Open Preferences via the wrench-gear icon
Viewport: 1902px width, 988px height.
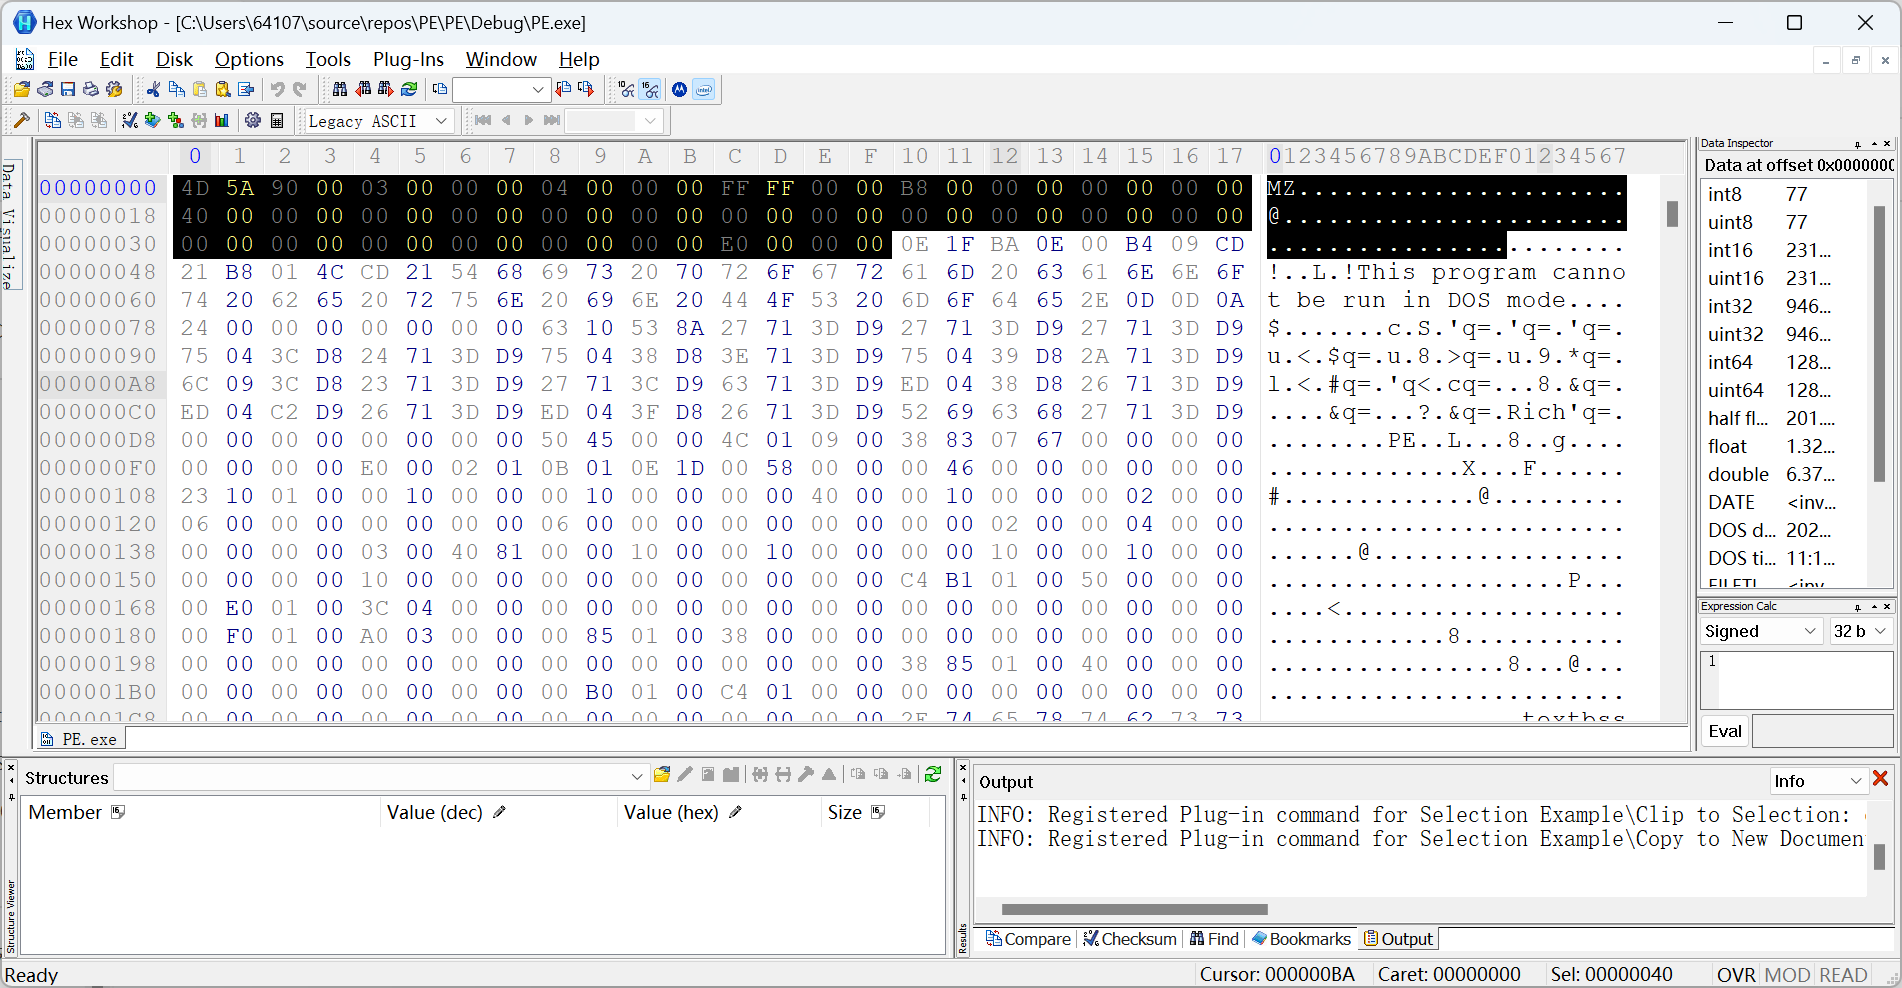coord(114,90)
